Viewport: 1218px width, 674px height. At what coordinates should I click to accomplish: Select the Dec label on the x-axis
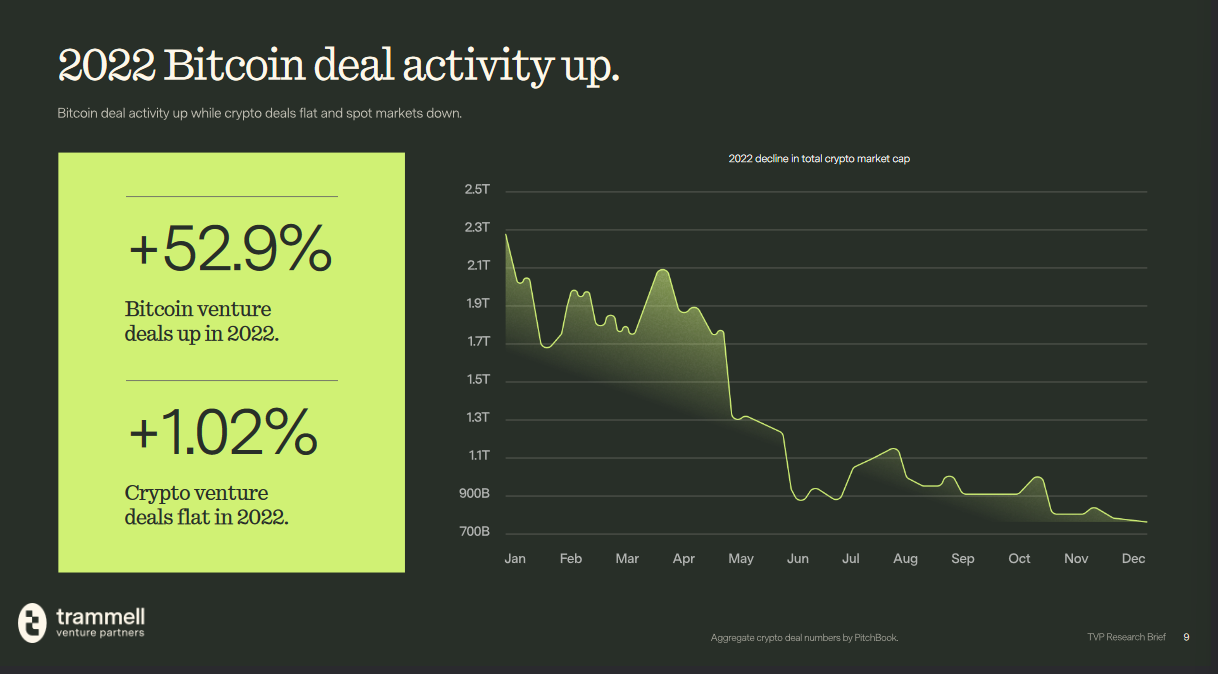click(x=1133, y=559)
